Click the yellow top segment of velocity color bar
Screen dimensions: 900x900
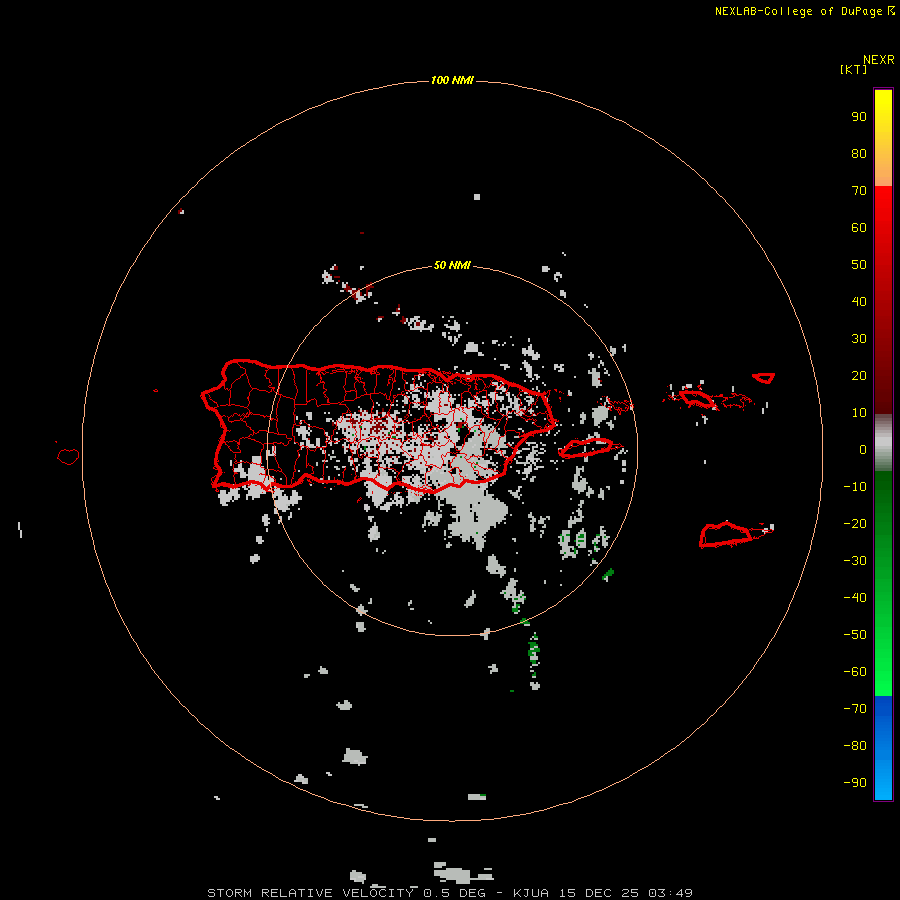pyautogui.click(x=883, y=138)
